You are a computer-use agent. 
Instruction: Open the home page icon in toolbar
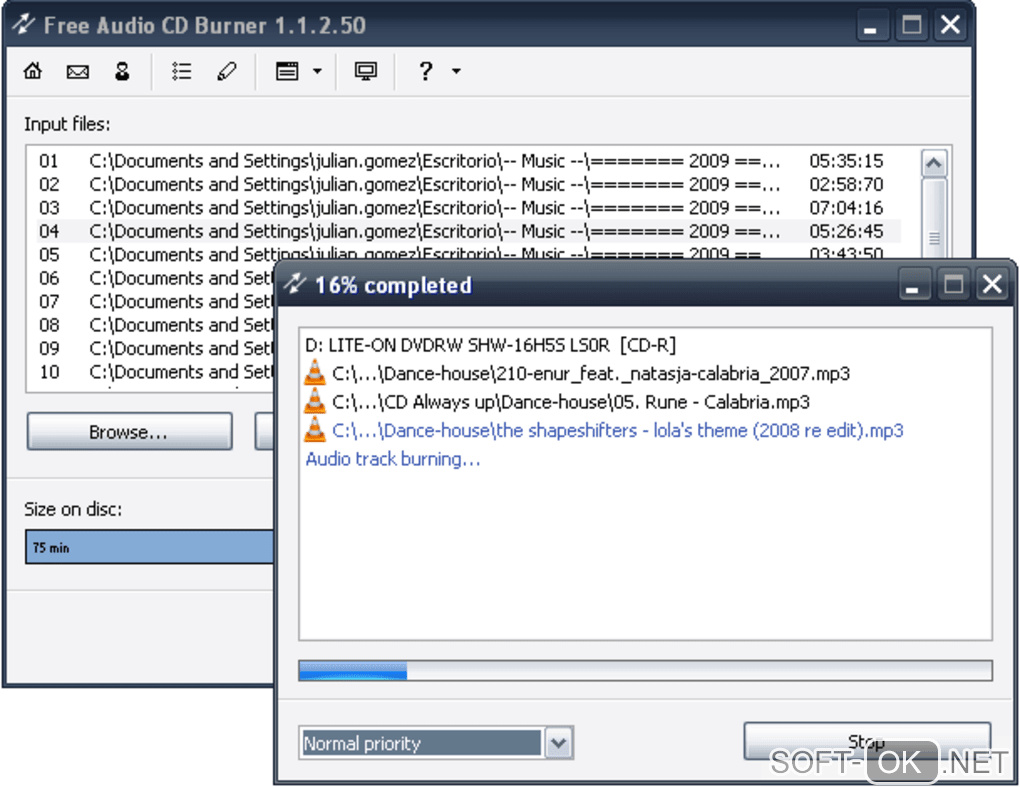pos(33,70)
